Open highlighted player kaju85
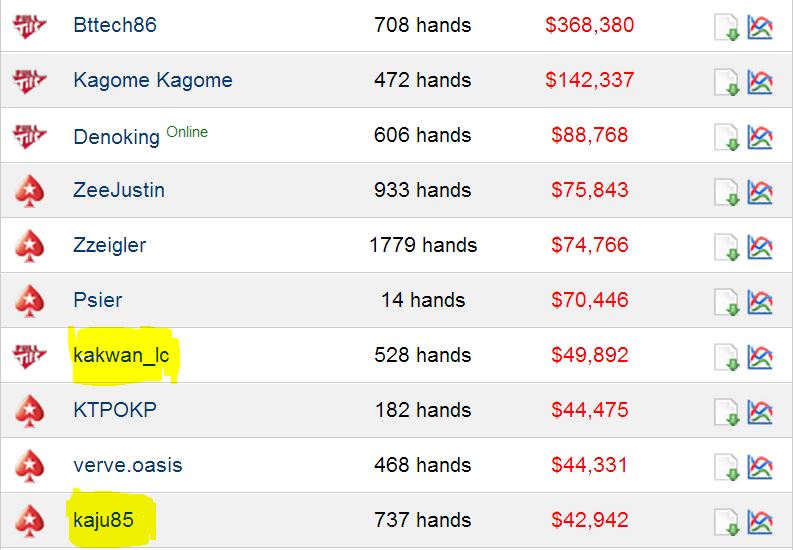 click(x=103, y=520)
